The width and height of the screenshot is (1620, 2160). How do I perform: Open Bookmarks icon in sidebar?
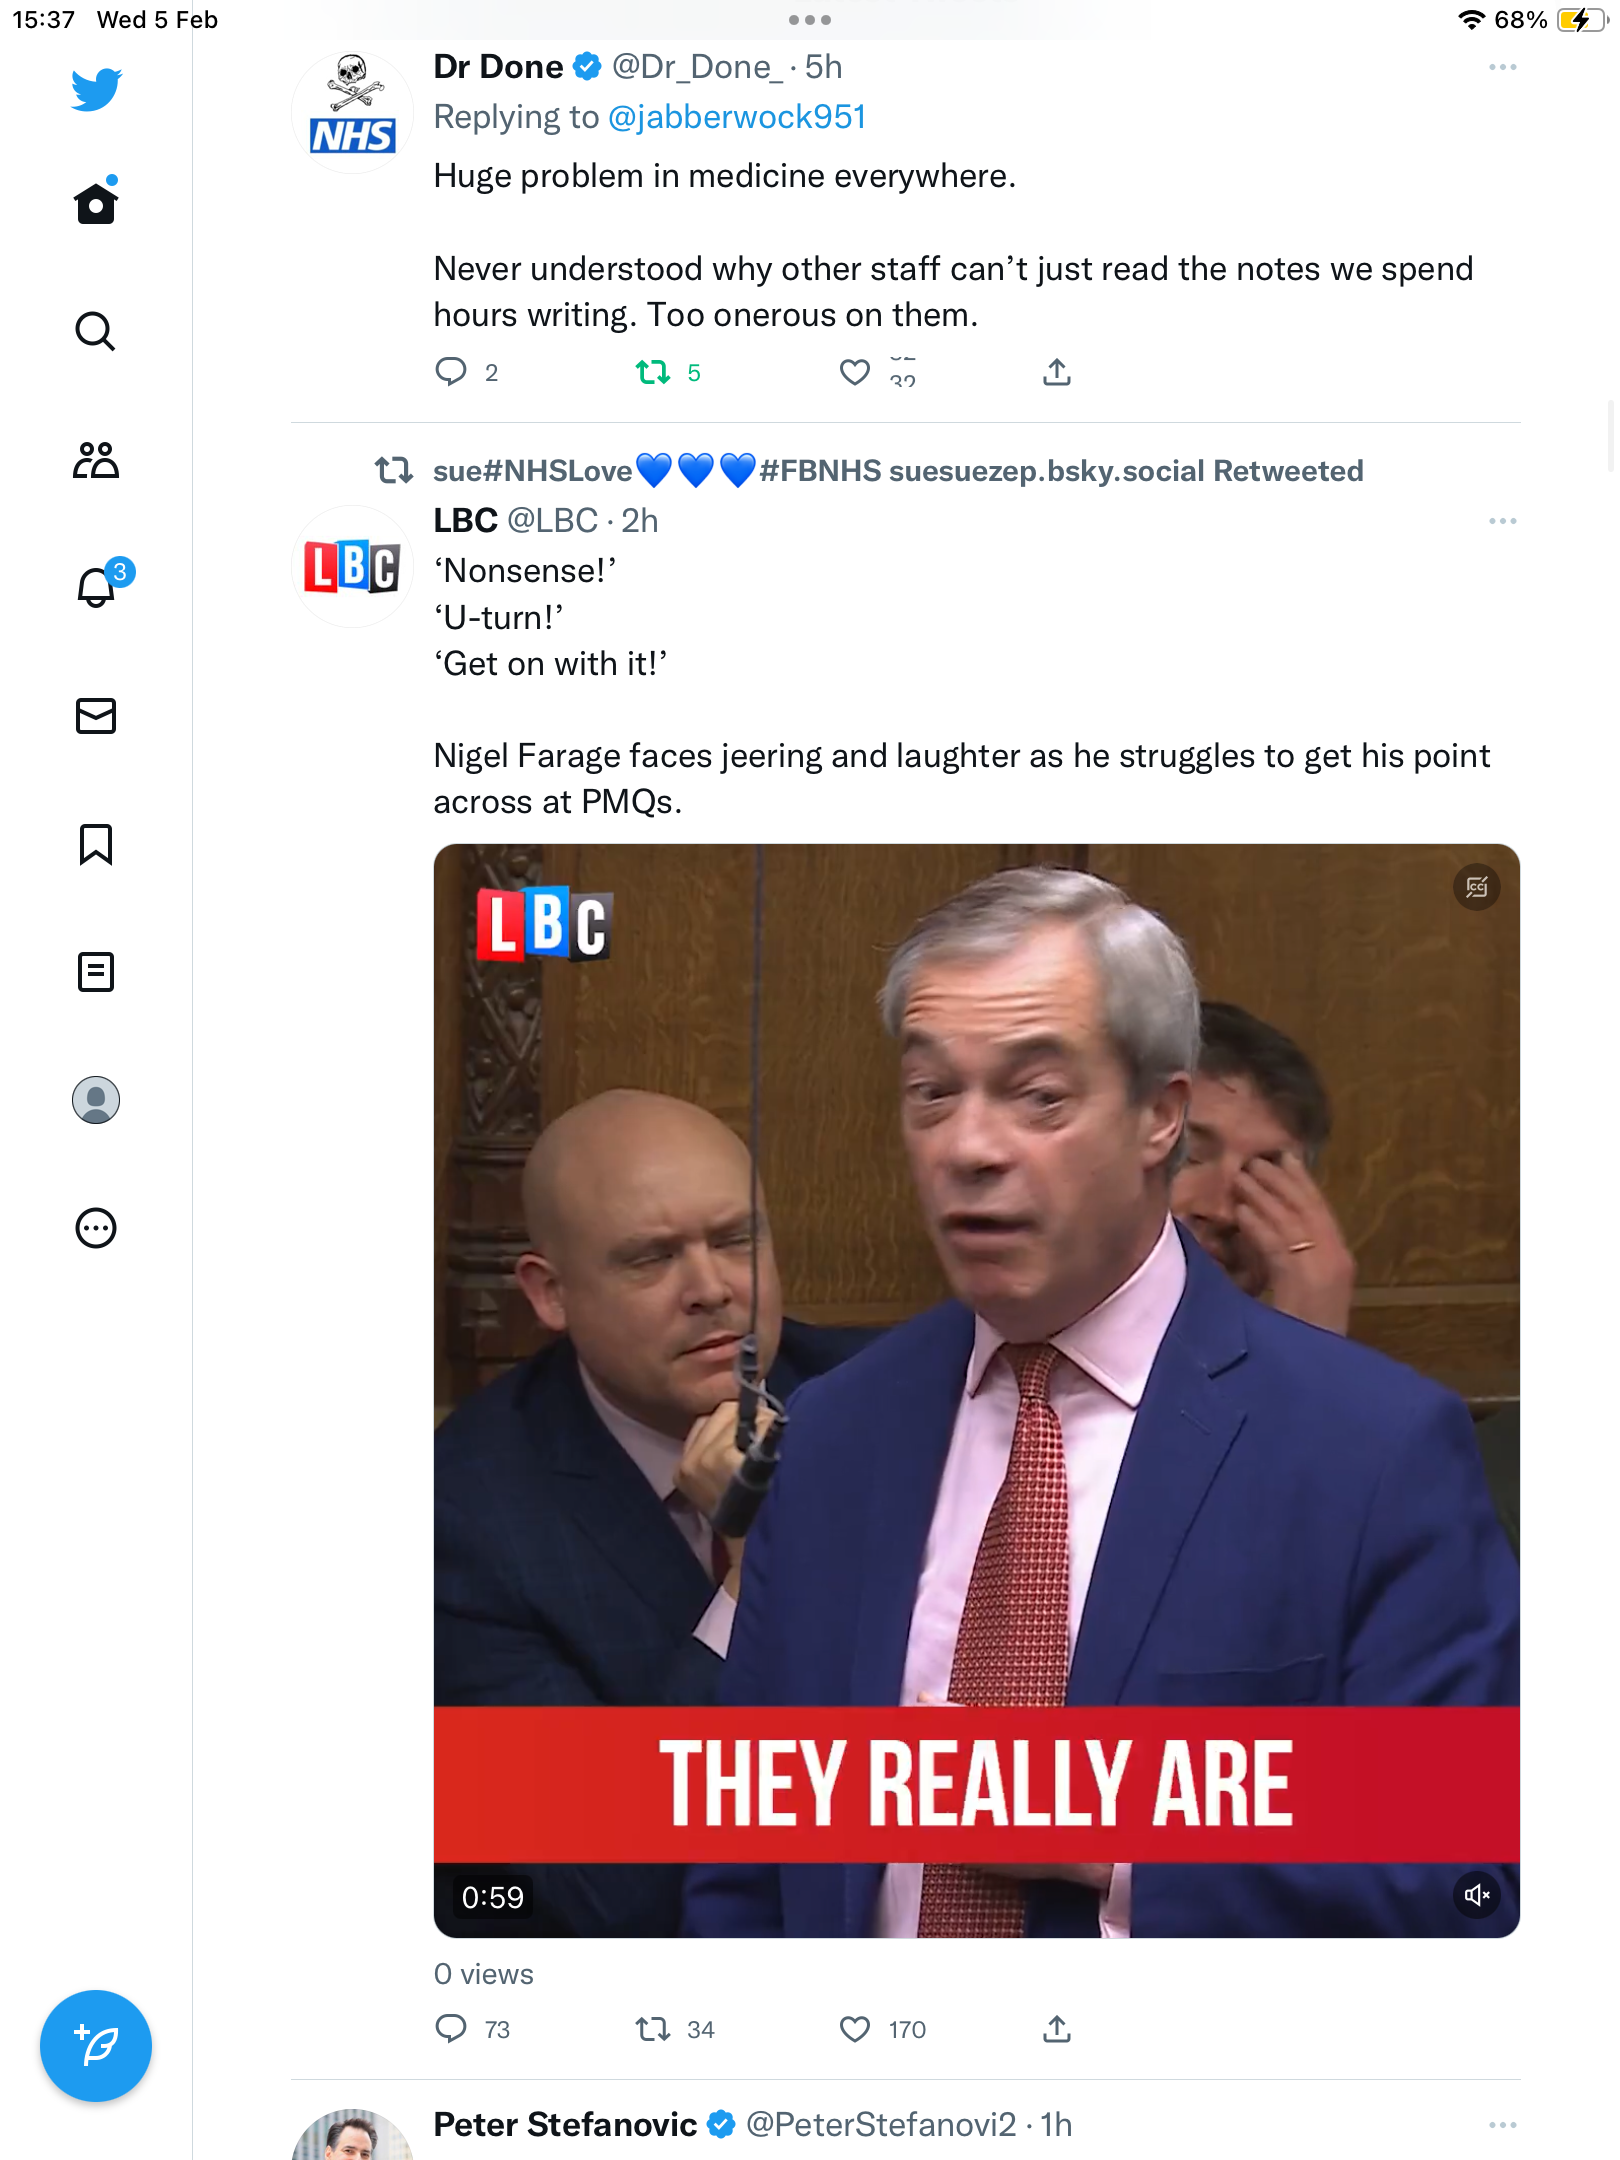tap(96, 844)
